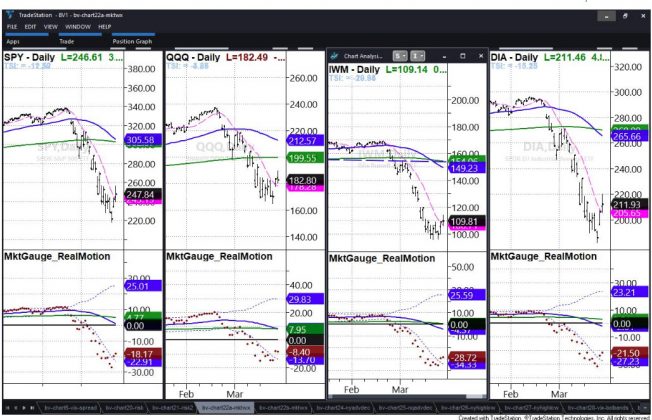The width and height of the screenshot is (652, 420).
Task: Click QQQ moving average label 212.57
Action: [x=305, y=141]
